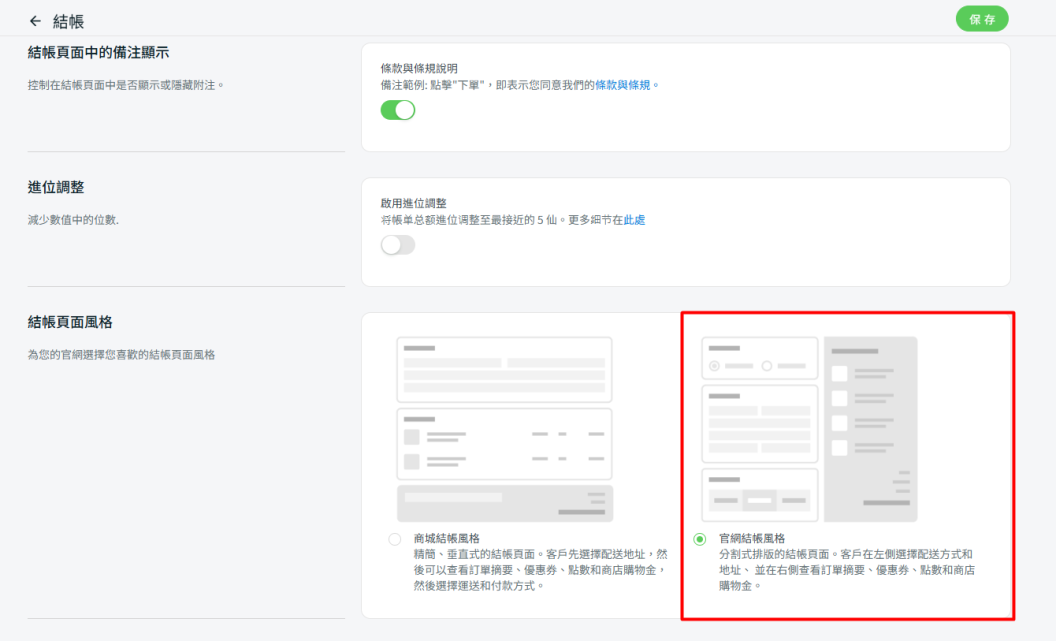Click the 官網結帳風格 description paragraph
The image size is (1056, 641).
846,569
